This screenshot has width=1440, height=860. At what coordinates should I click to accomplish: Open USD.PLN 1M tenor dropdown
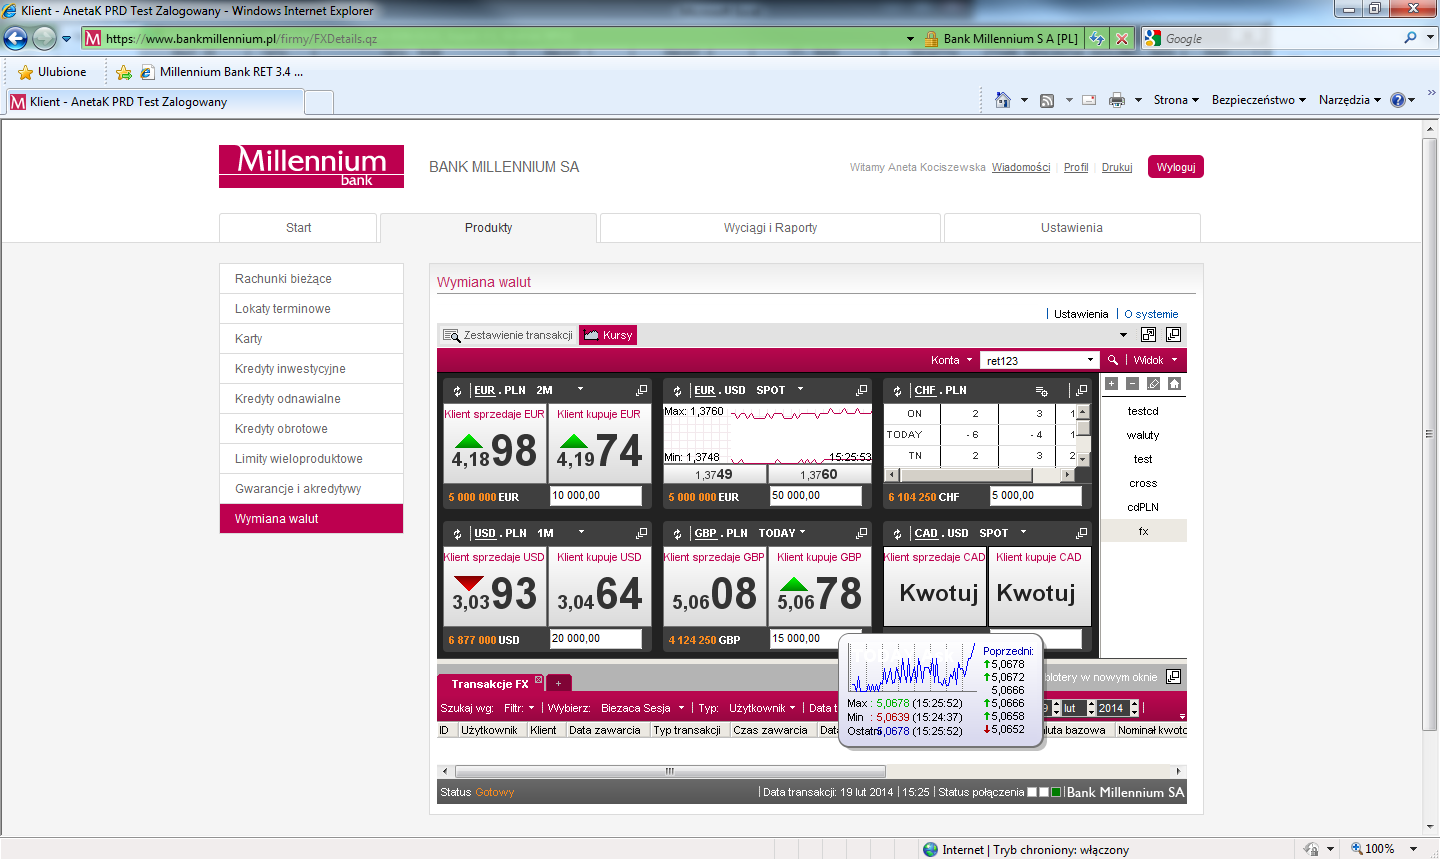(x=581, y=533)
